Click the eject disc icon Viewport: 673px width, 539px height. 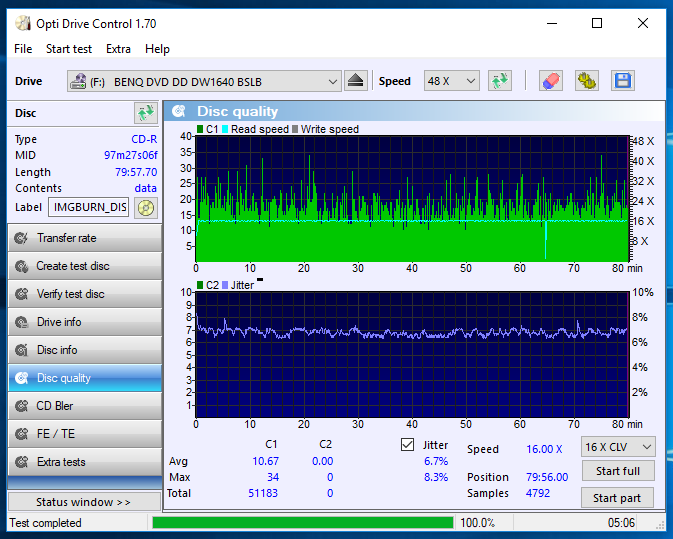click(x=355, y=81)
